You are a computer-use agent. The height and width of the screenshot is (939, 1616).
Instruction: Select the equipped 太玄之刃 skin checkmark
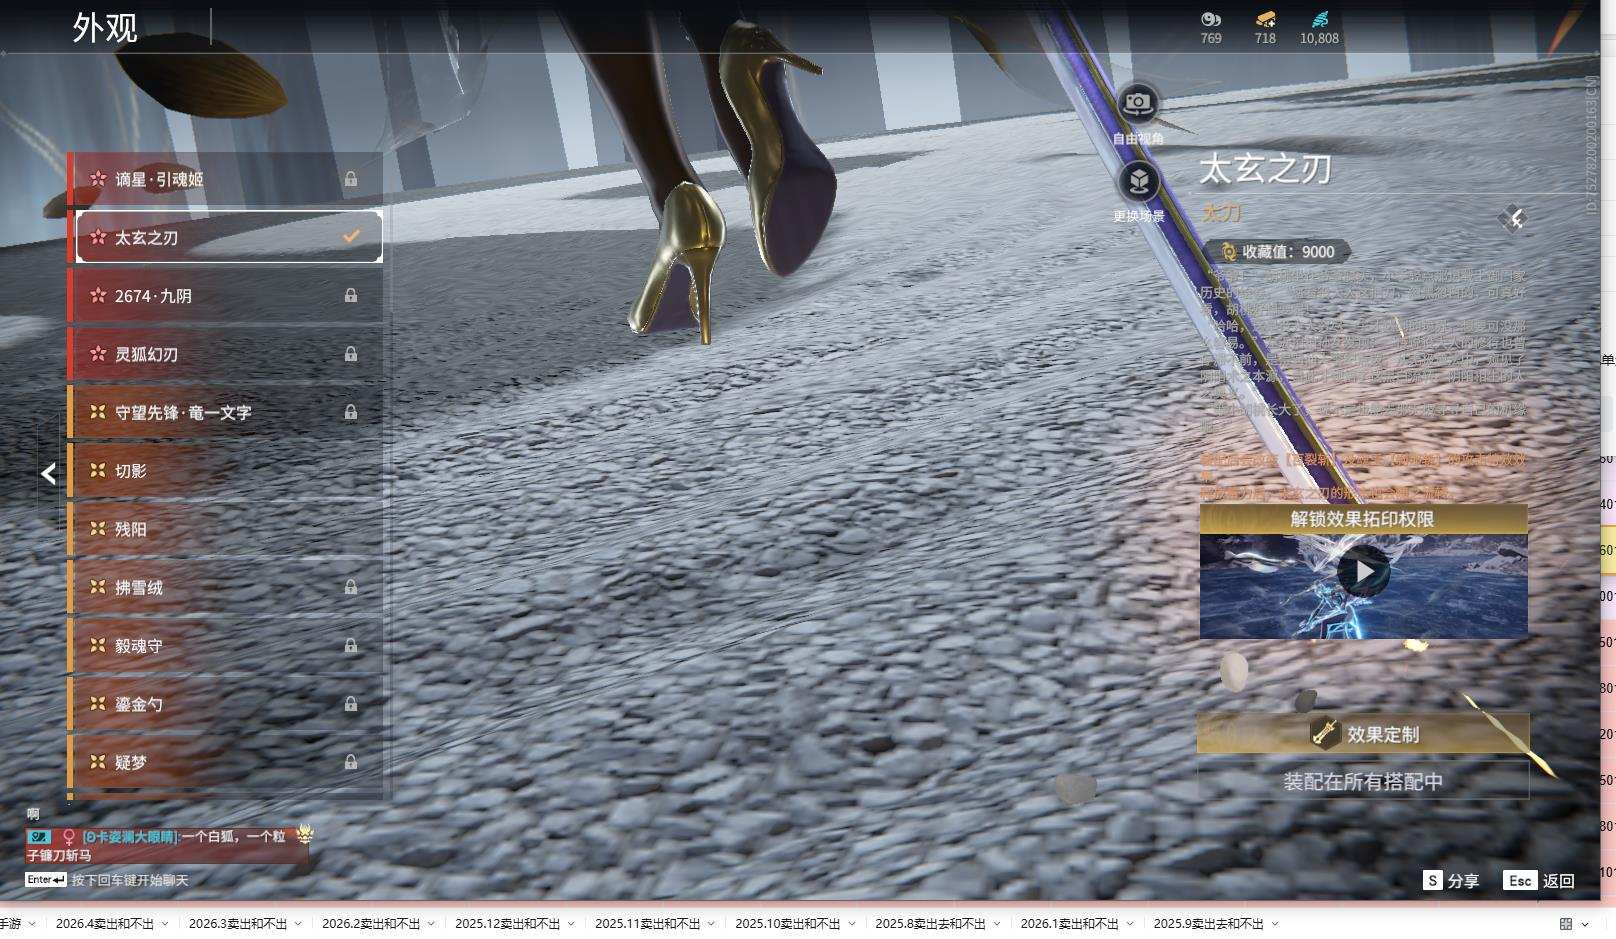pos(351,237)
